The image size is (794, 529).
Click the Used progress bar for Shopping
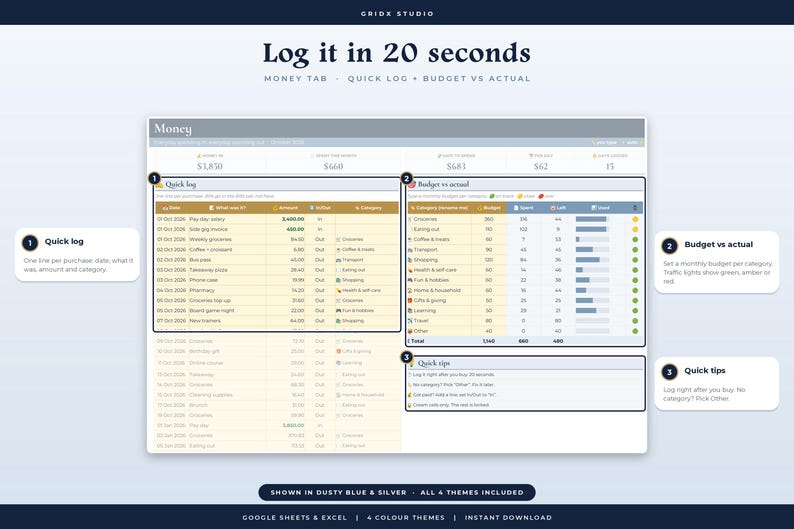pos(592,260)
